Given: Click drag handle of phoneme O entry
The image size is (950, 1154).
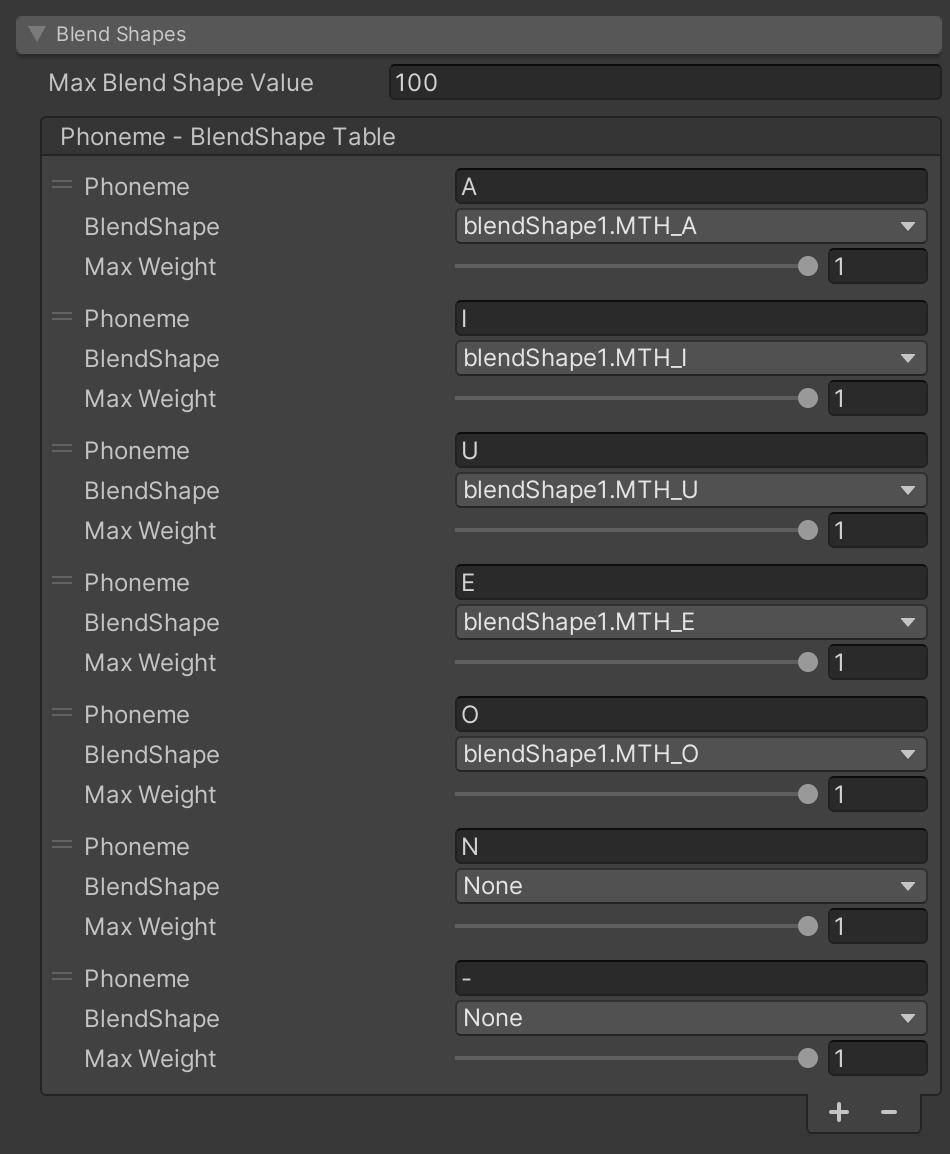Looking at the screenshot, I should [62, 714].
